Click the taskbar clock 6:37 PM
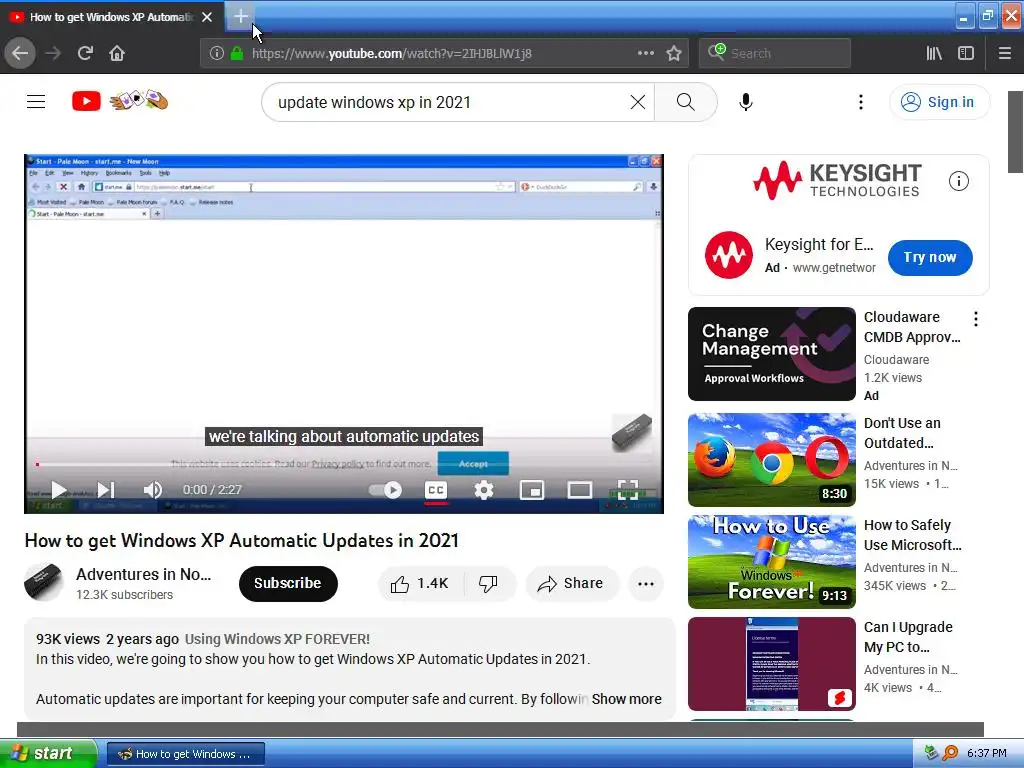The width and height of the screenshot is (1024, 768). pyautogui.click(x=986, y=754)
